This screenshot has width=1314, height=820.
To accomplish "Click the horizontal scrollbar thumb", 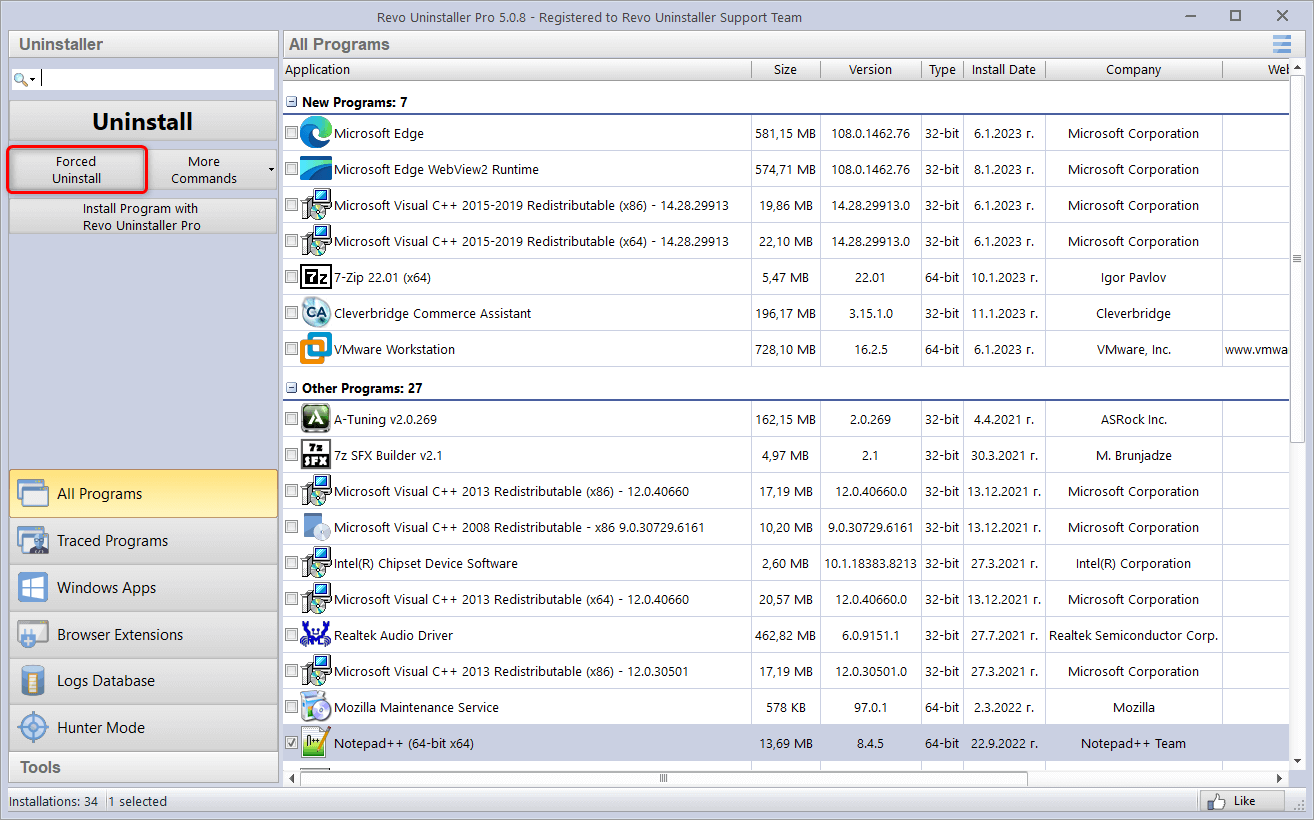I will coord(663,778).
